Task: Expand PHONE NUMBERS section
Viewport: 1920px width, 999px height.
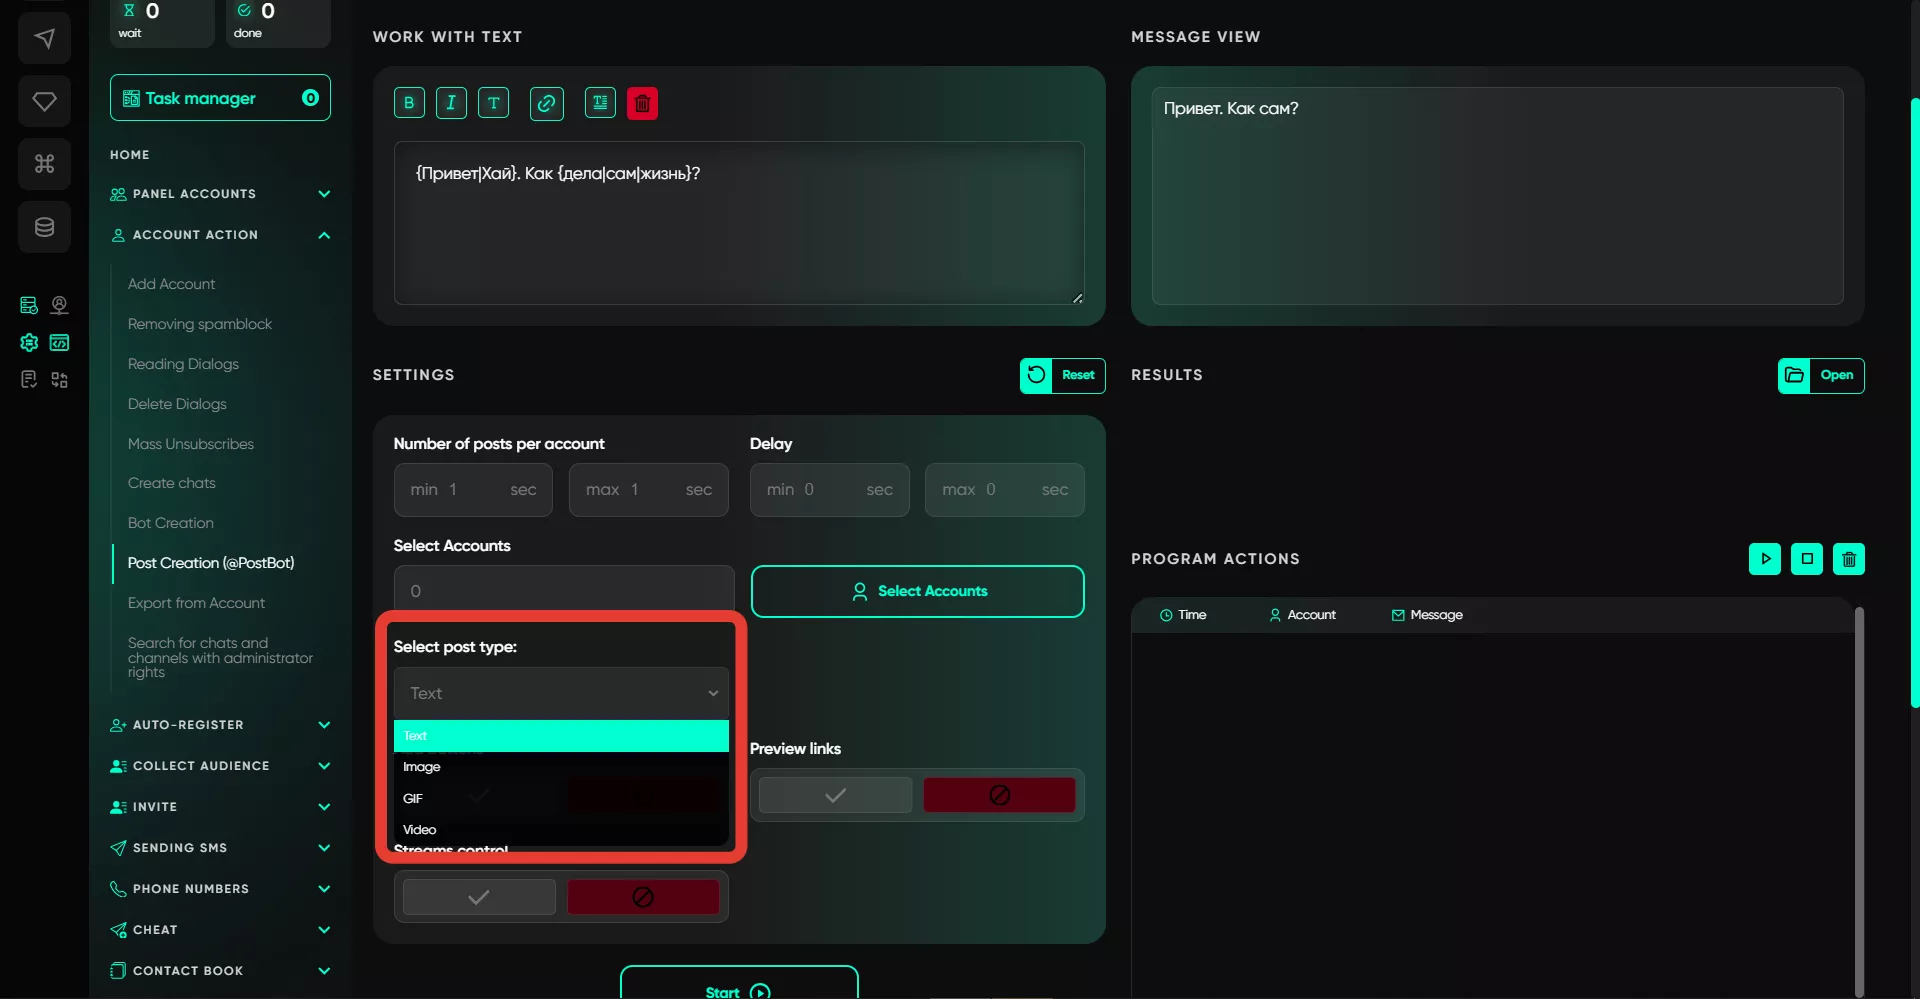Action: point(220,889)
